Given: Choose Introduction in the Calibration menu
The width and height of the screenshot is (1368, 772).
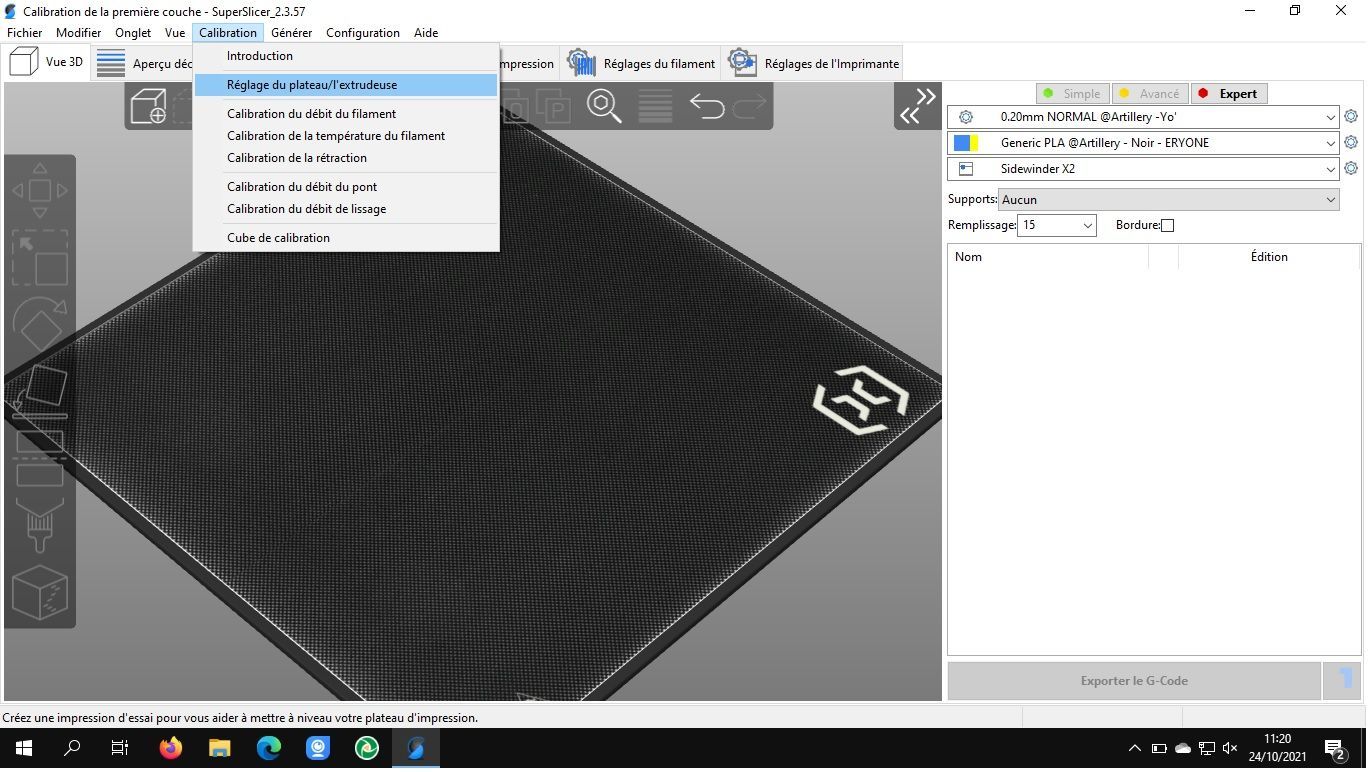Looking at the screenshot, I should tap(345, 56).
